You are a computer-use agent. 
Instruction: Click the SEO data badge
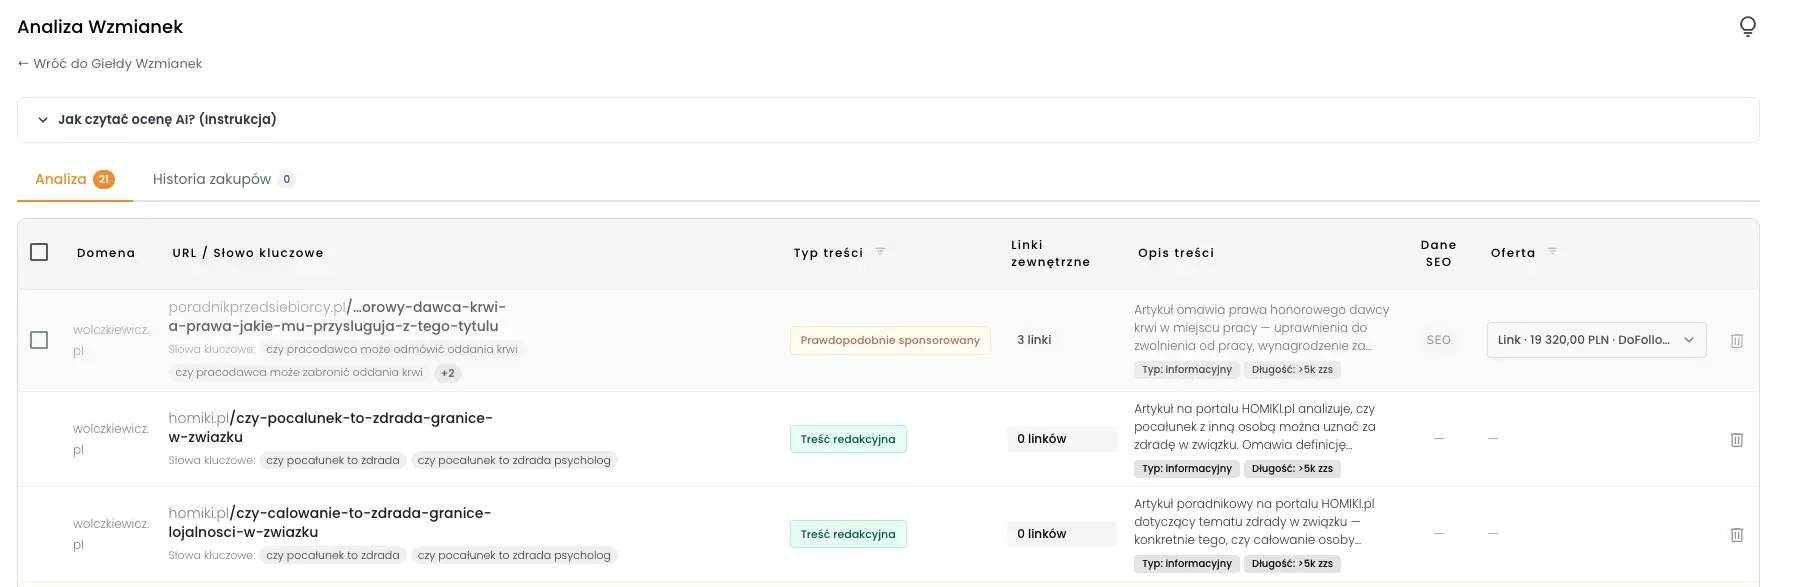[1438, 340]
